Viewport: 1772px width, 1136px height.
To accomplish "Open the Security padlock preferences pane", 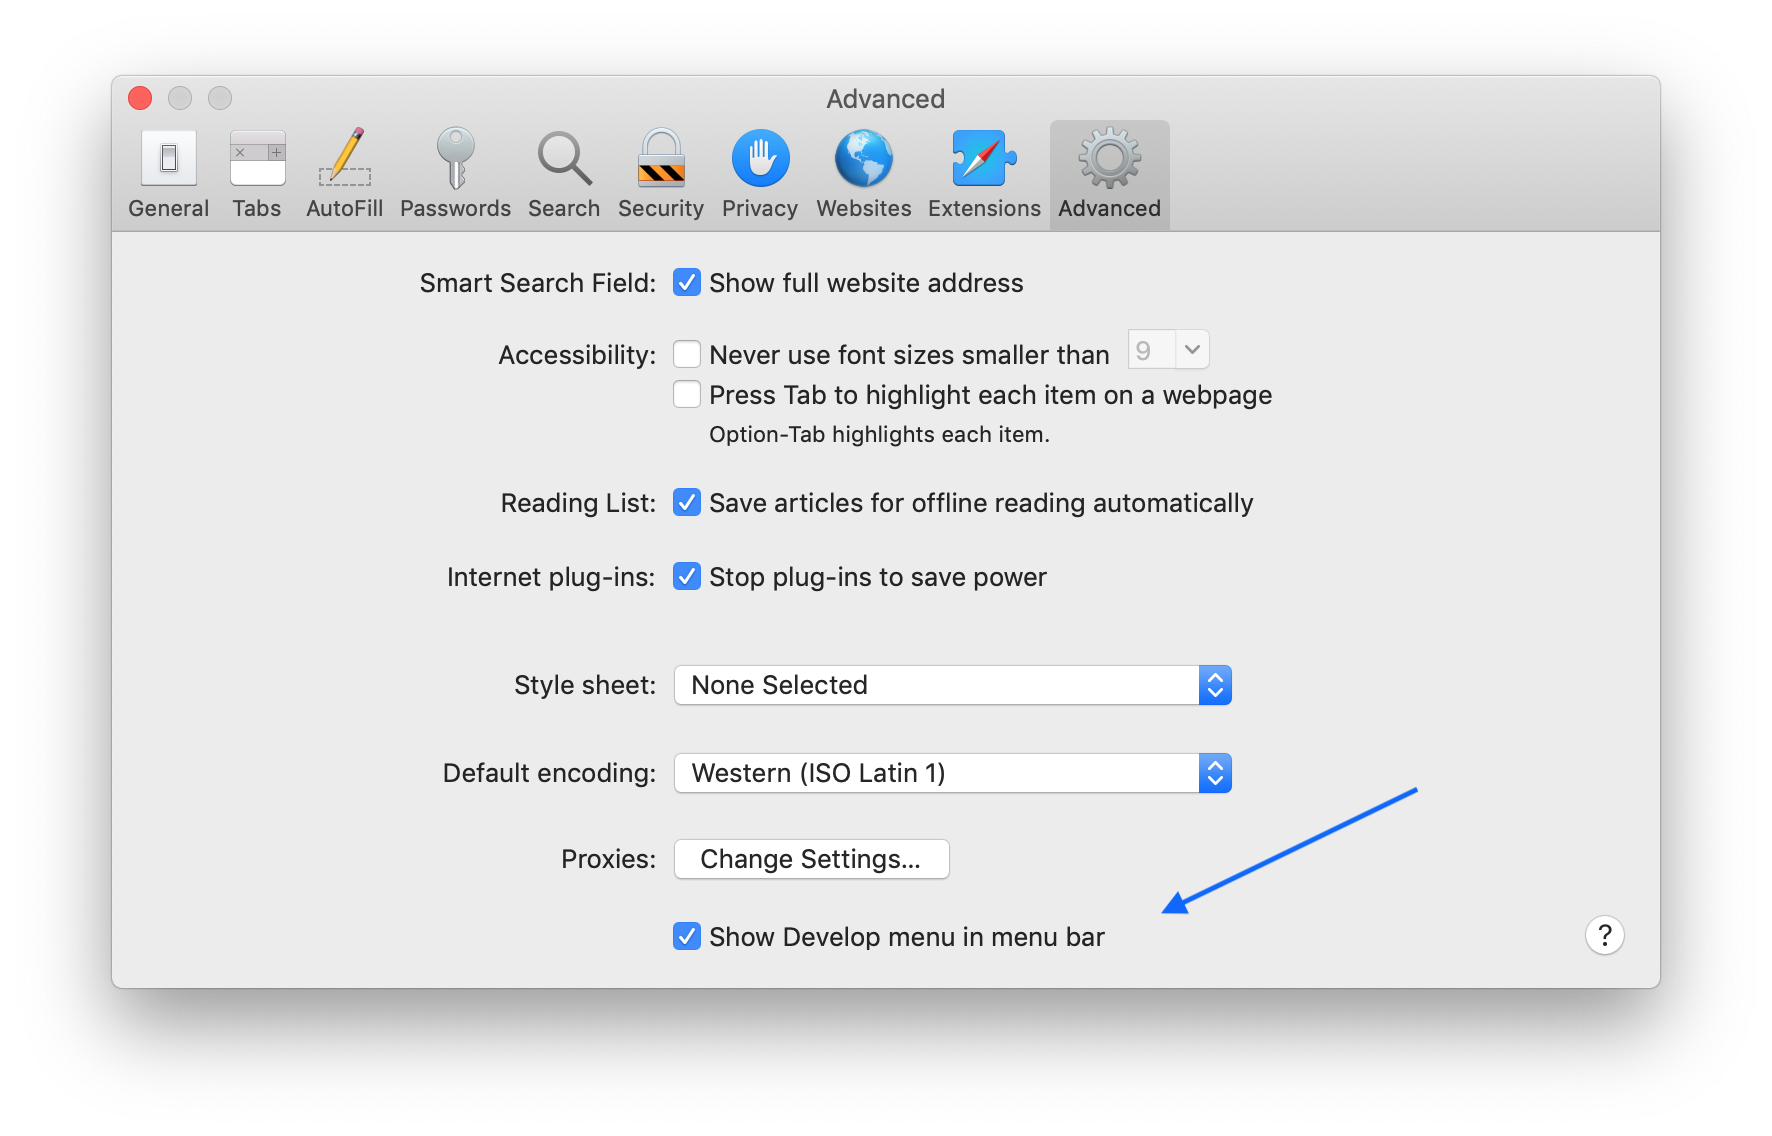I will [661, 175].
